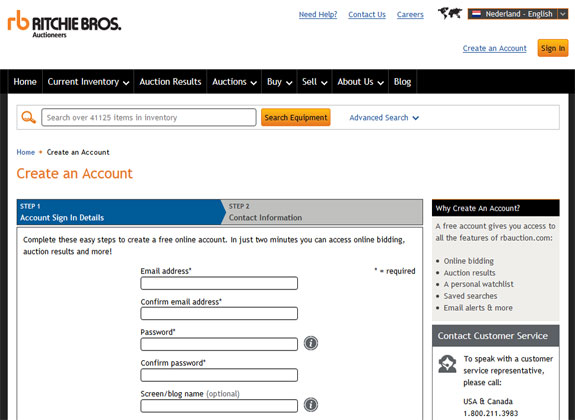The image size is (575, 420).
Task: Click the Home breadcrumb link
Action: [x=26, y=152]
